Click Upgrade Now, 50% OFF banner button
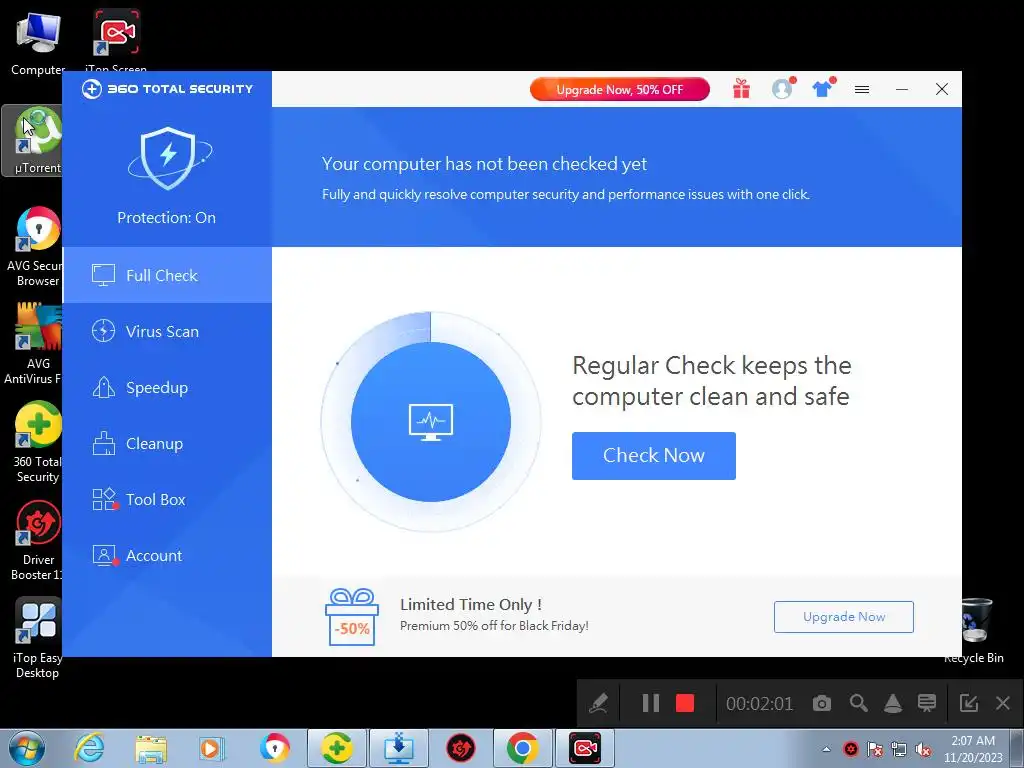 pos(620,89)
